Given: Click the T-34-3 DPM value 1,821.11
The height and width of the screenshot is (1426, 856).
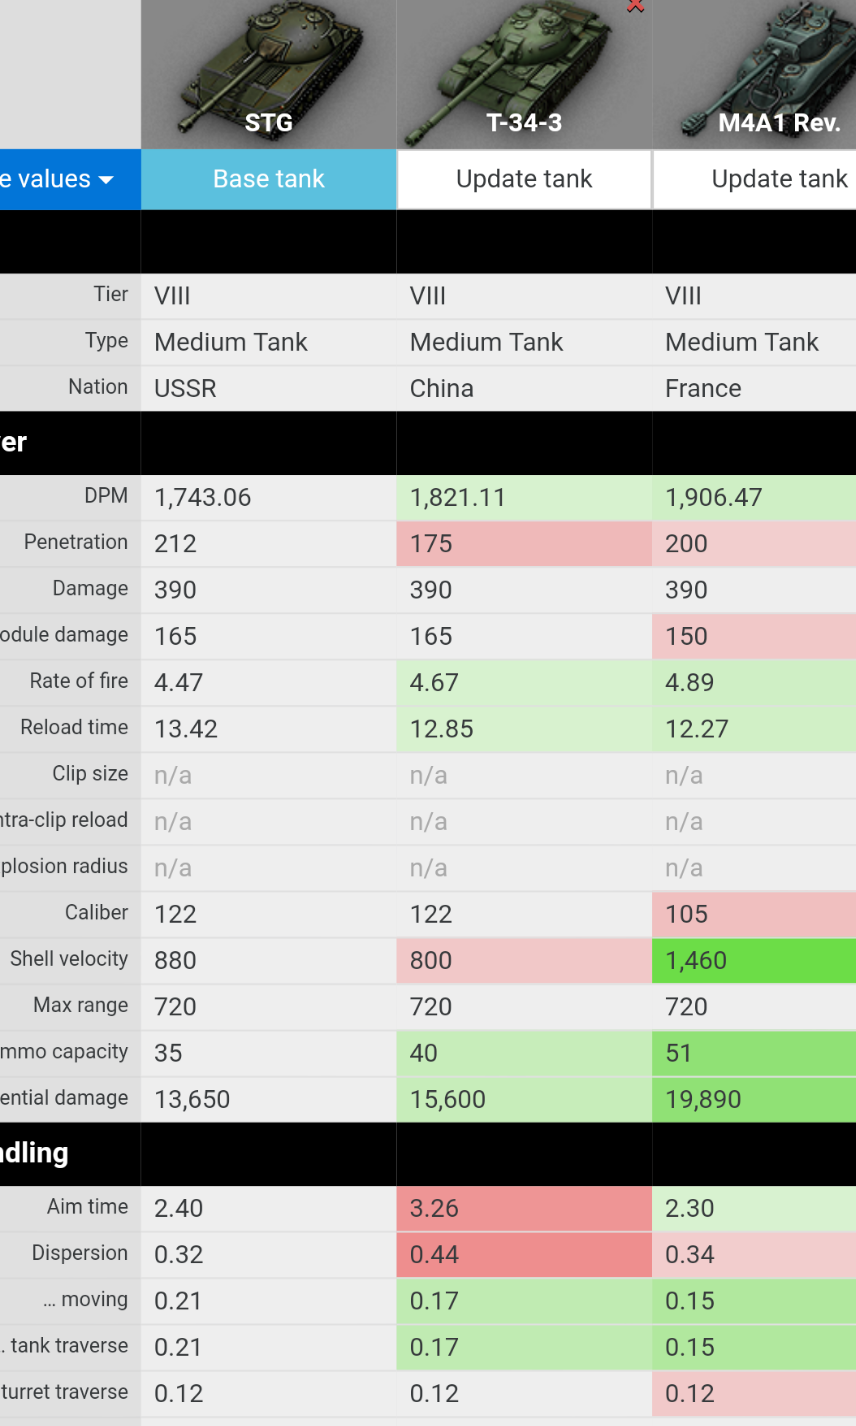Looking at the screenshot, I should click(x=458, y=498).
